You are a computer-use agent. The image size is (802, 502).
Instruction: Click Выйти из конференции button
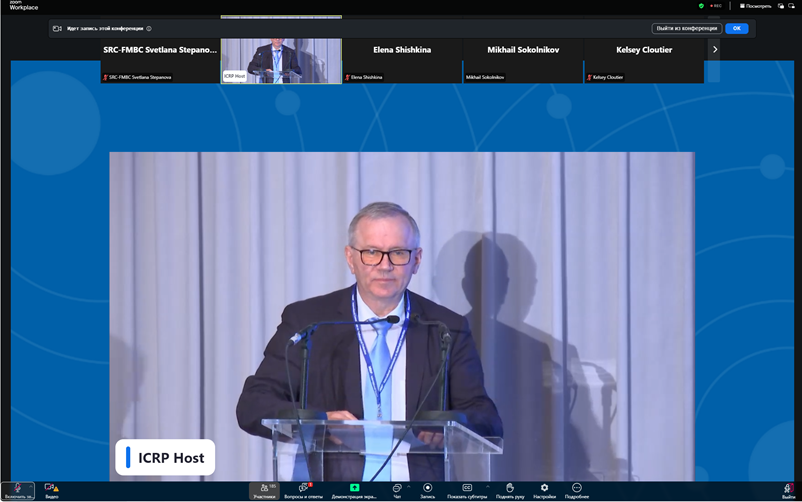point(687,28)
